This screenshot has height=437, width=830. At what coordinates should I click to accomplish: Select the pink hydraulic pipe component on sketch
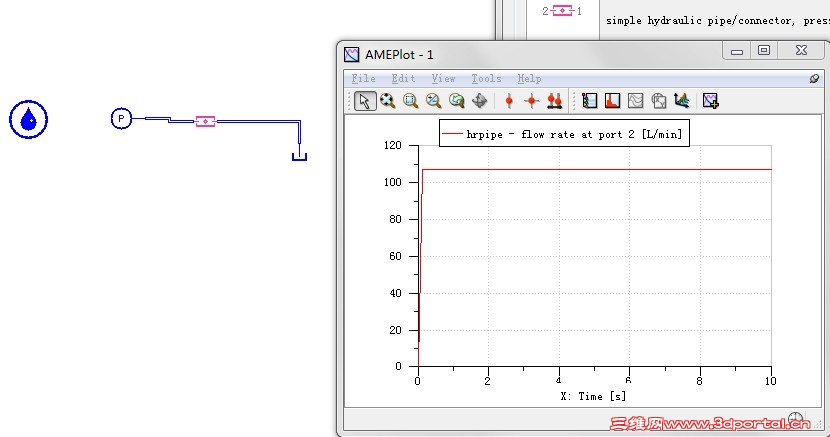tap(205, 122)
